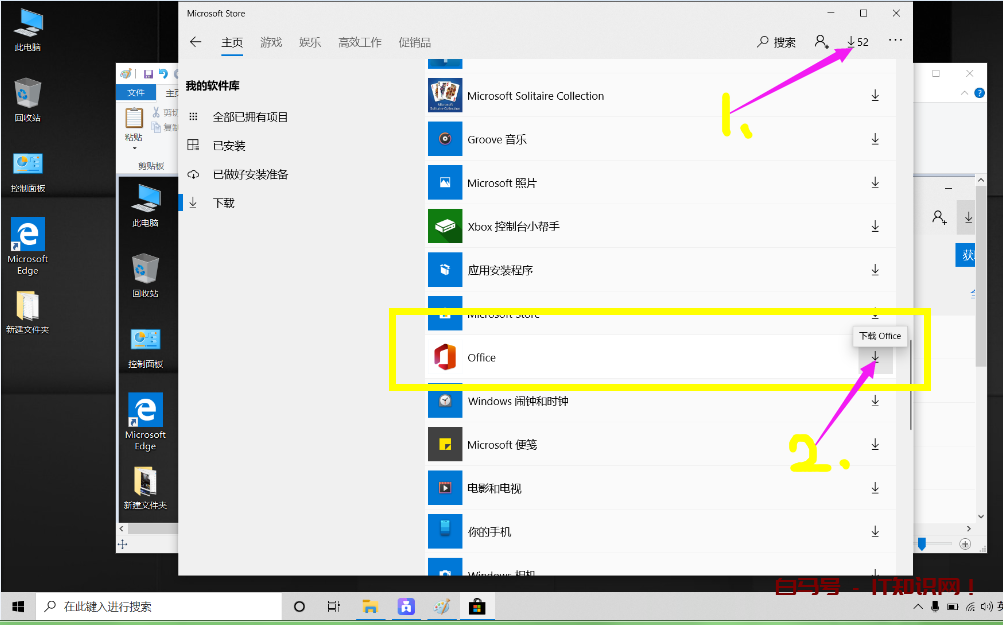1003x625 pixels.
Task: Open the three-dot more options menu
Action: (x=894, y=42)
